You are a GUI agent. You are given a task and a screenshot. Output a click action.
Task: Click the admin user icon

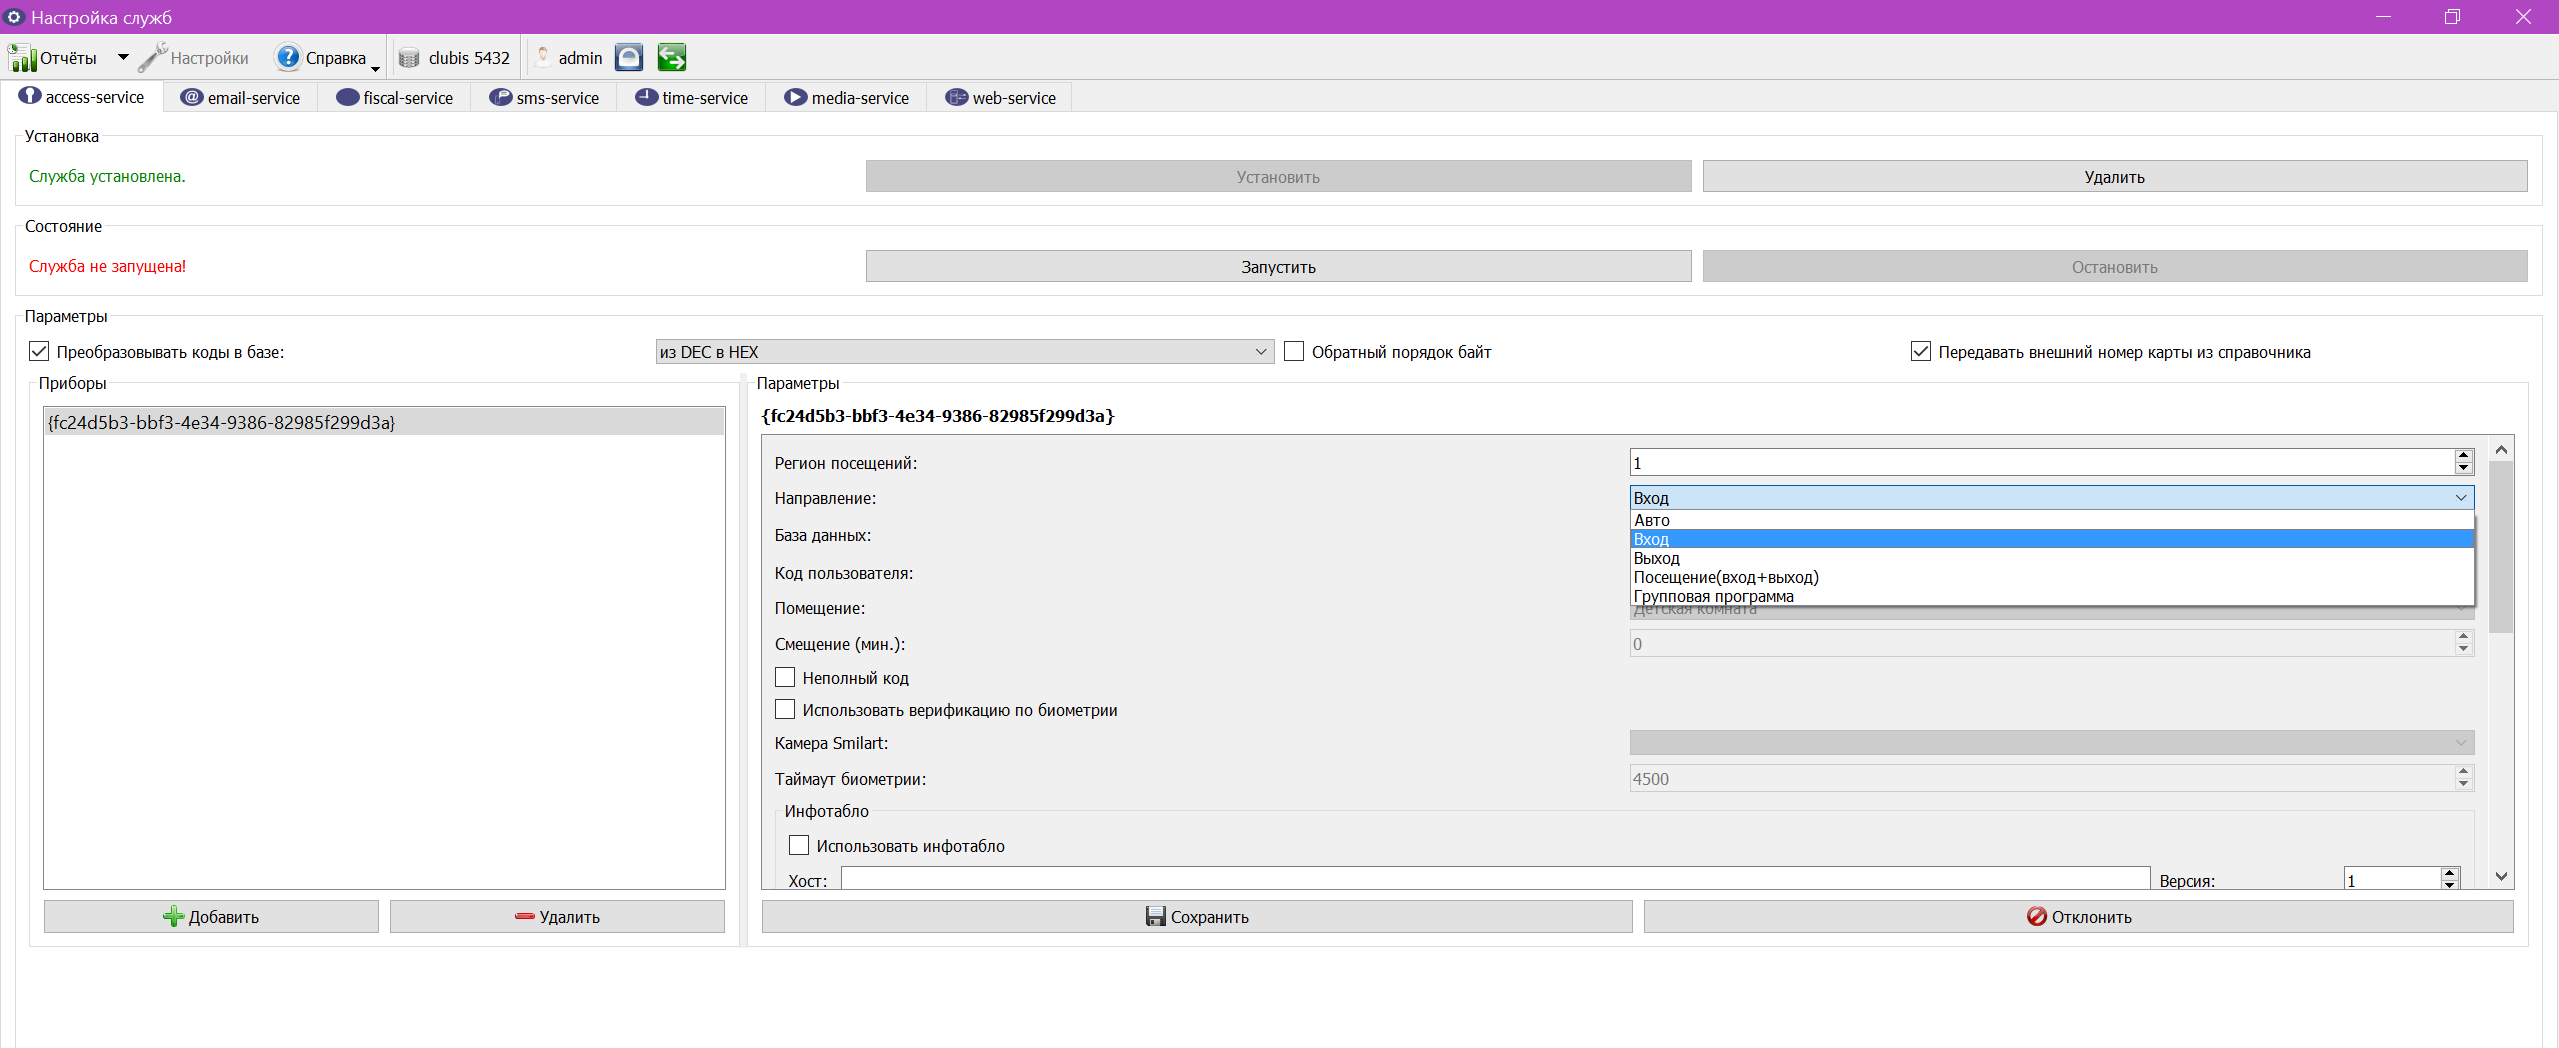(x=543, y=57)
